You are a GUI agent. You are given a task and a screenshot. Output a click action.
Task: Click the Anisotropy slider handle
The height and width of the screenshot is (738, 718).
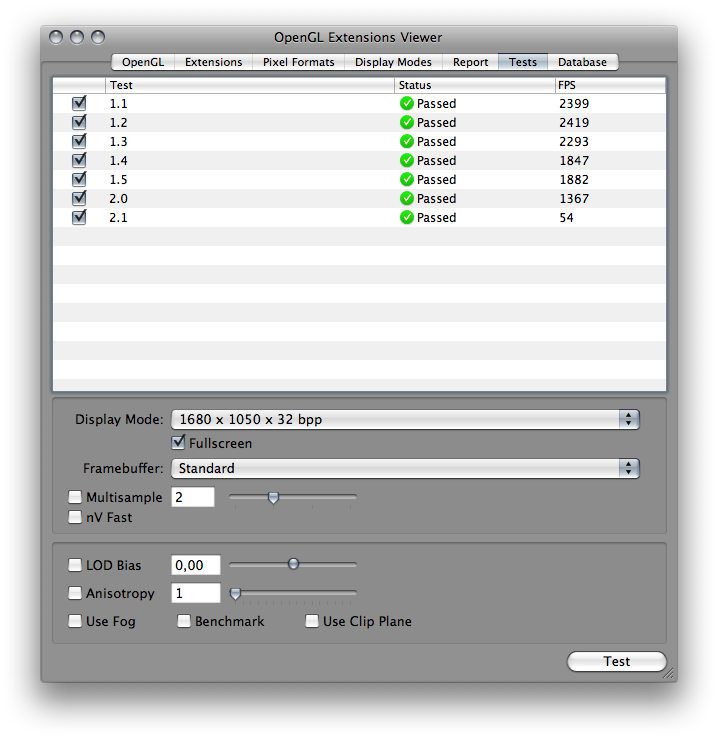pyautogui.click(x=235, y=594)
